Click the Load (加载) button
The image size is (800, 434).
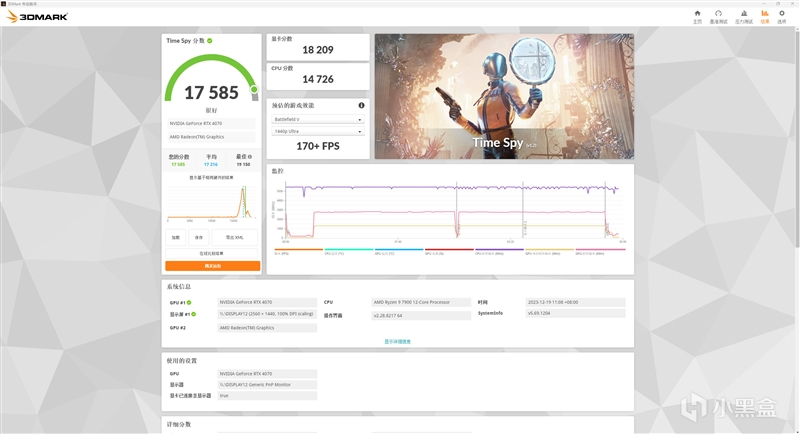pos(176,238)
